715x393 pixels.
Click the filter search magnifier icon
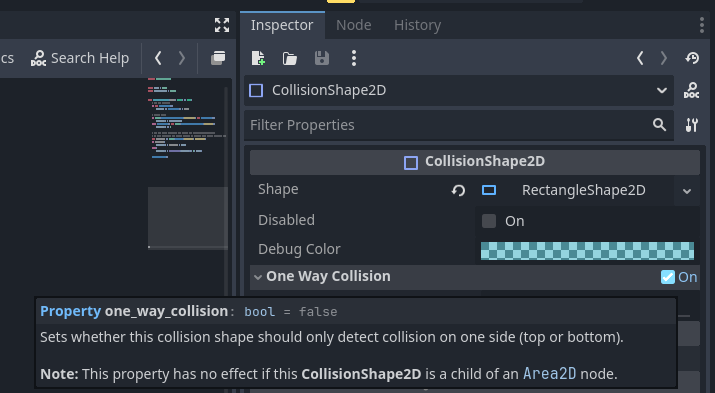coord(659,125)
